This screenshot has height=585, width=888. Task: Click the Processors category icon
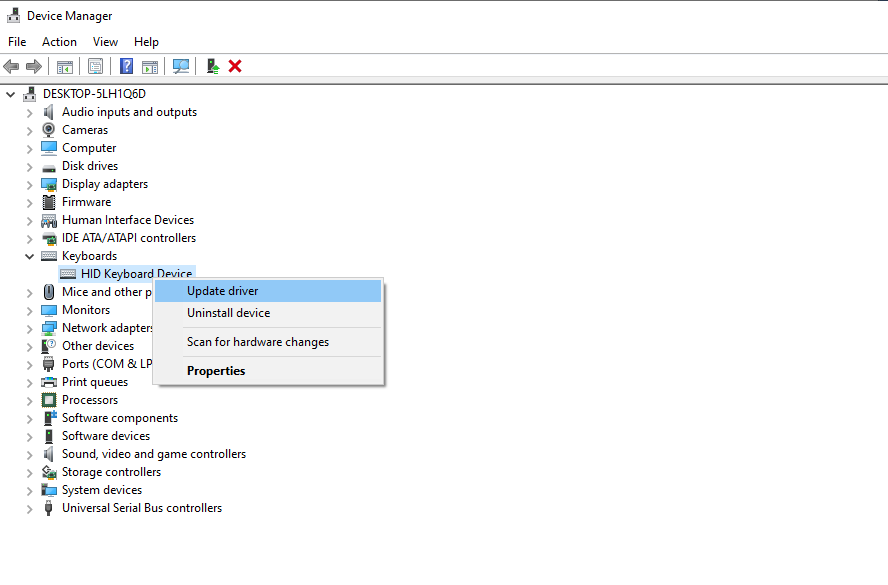pyautogui.click(x=49, y=400)
